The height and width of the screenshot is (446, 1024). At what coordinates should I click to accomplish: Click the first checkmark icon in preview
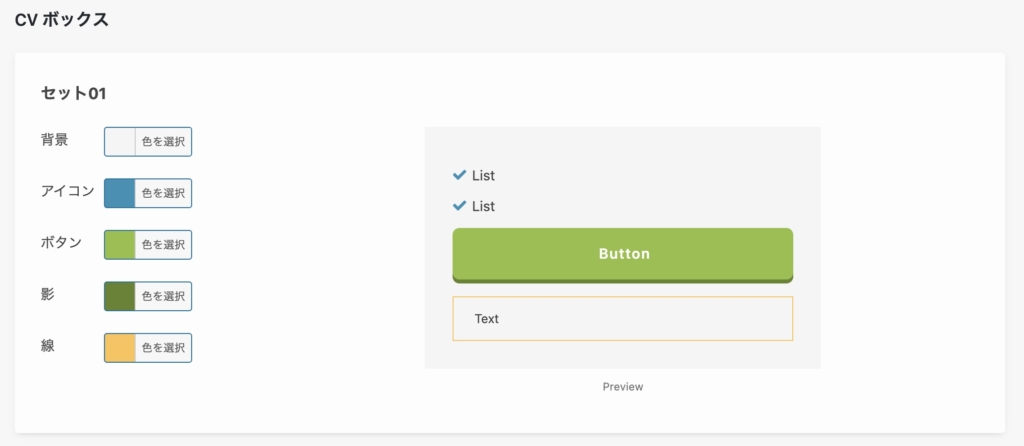[460, 175]
